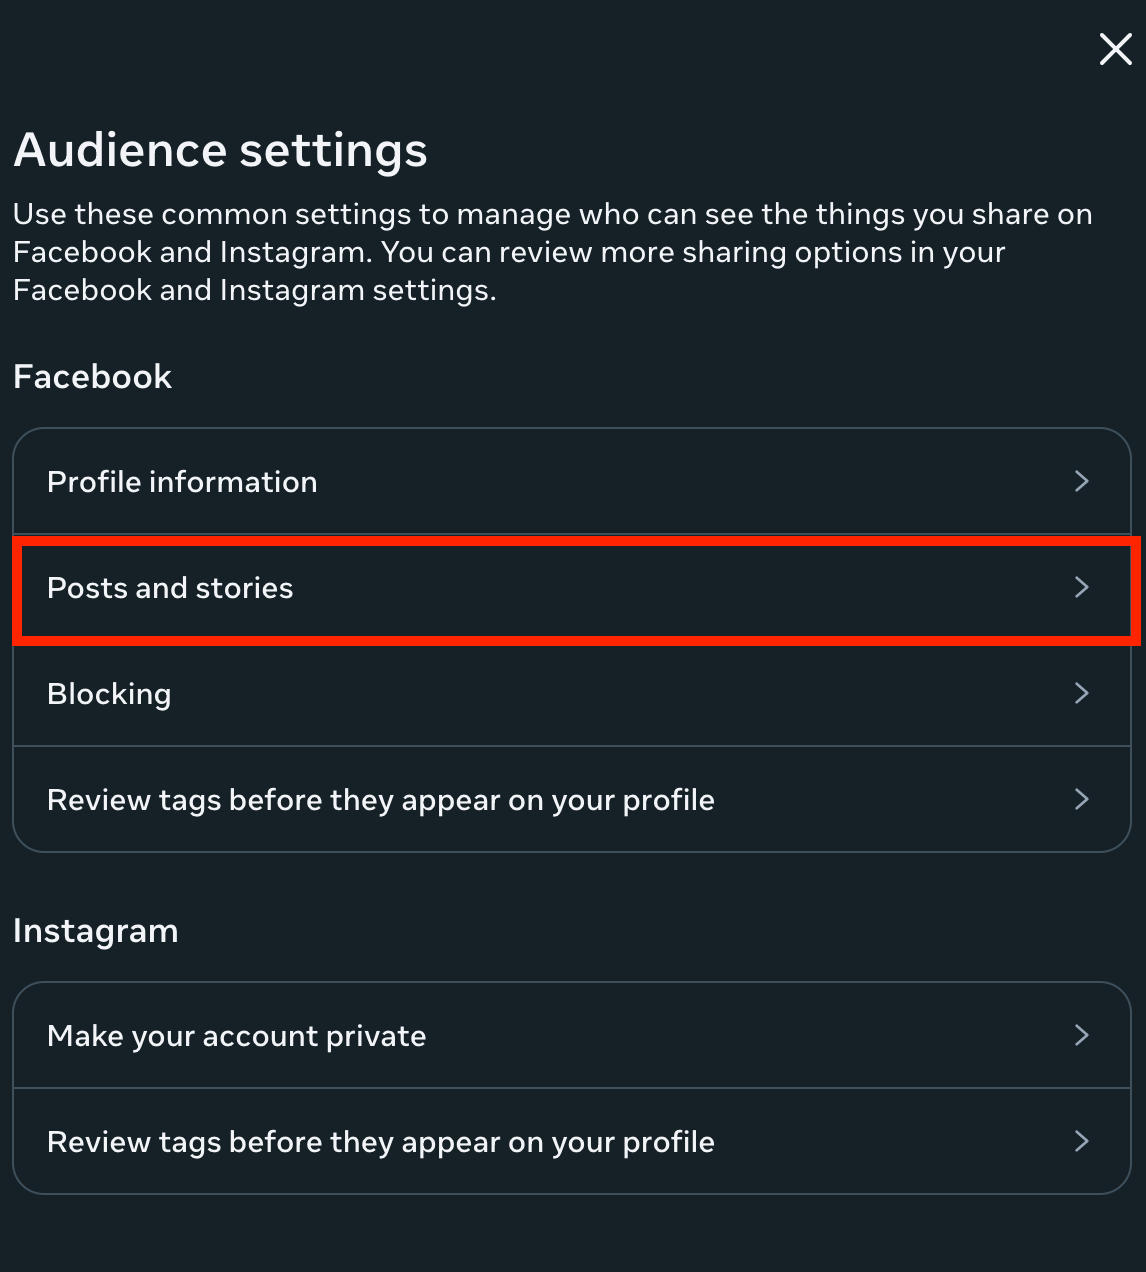
Task: Click chevron for Instagram Review tags row
Action: pyautogui.click(x=1081, y=1141)
